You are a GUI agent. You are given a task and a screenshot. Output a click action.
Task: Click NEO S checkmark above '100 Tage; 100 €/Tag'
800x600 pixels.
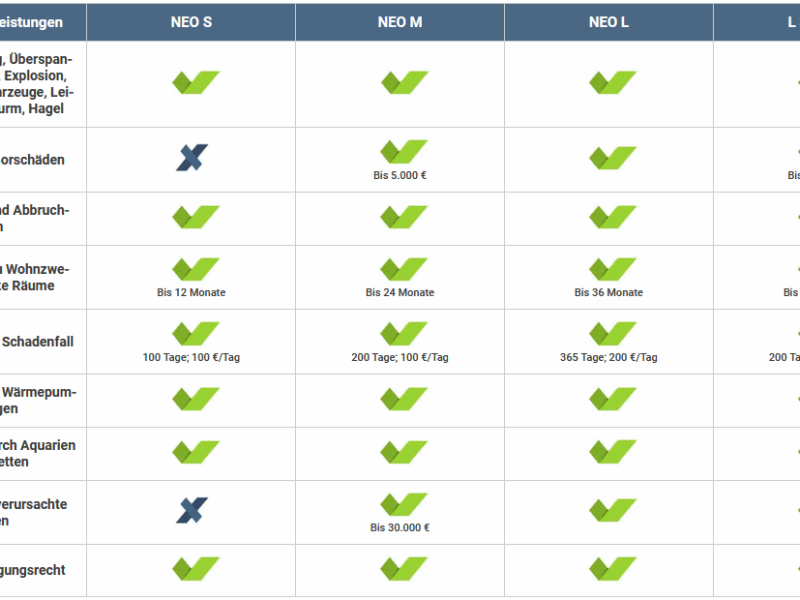click(195, 334)
